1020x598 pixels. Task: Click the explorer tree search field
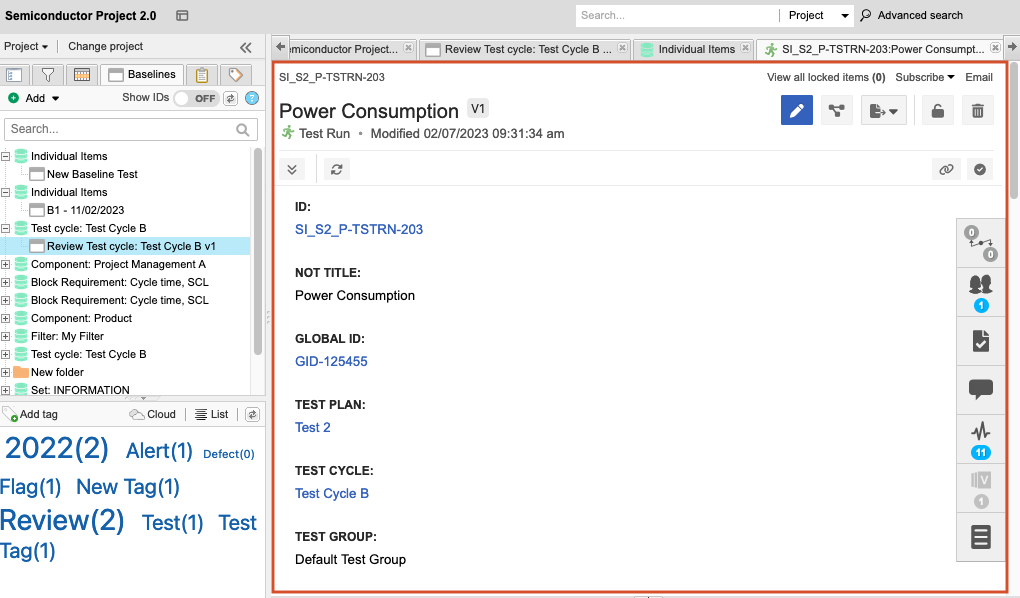point(120,129)
